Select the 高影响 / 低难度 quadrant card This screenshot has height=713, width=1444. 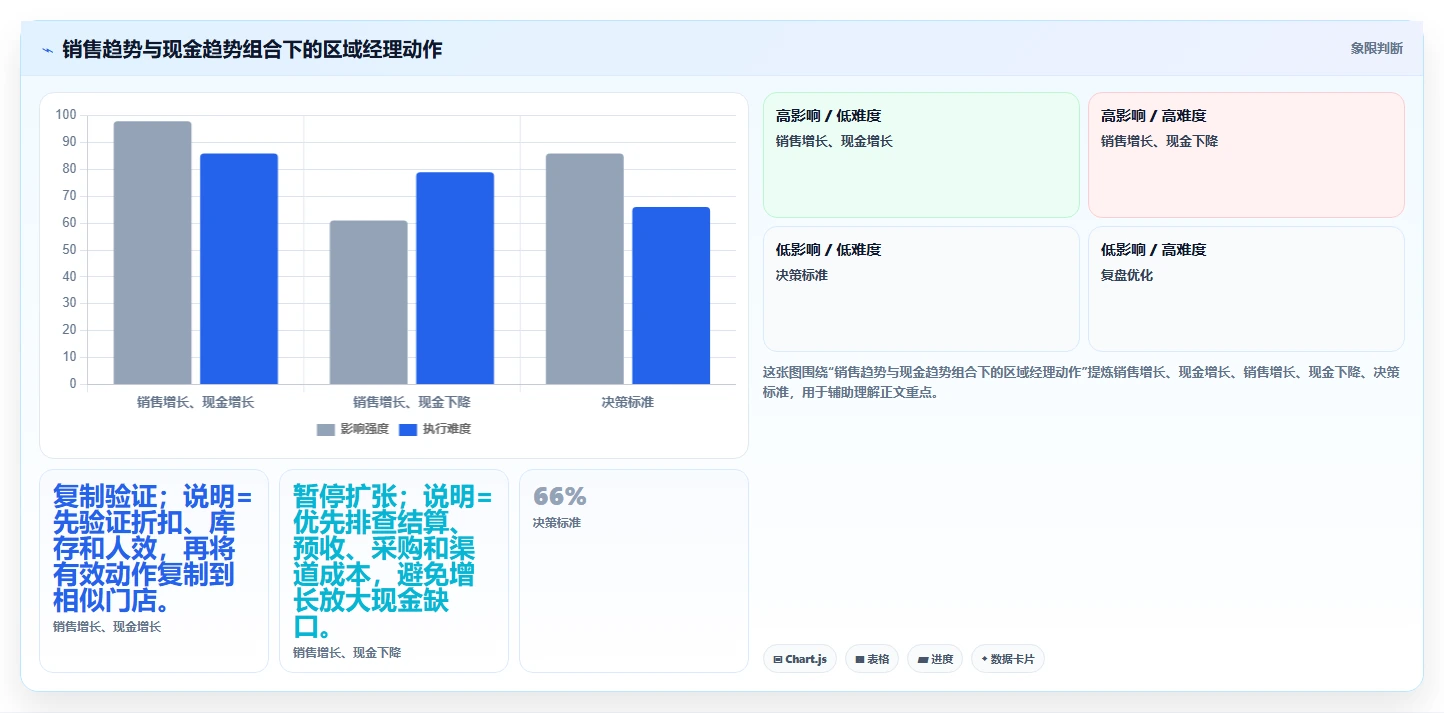(x=921, y=155)
